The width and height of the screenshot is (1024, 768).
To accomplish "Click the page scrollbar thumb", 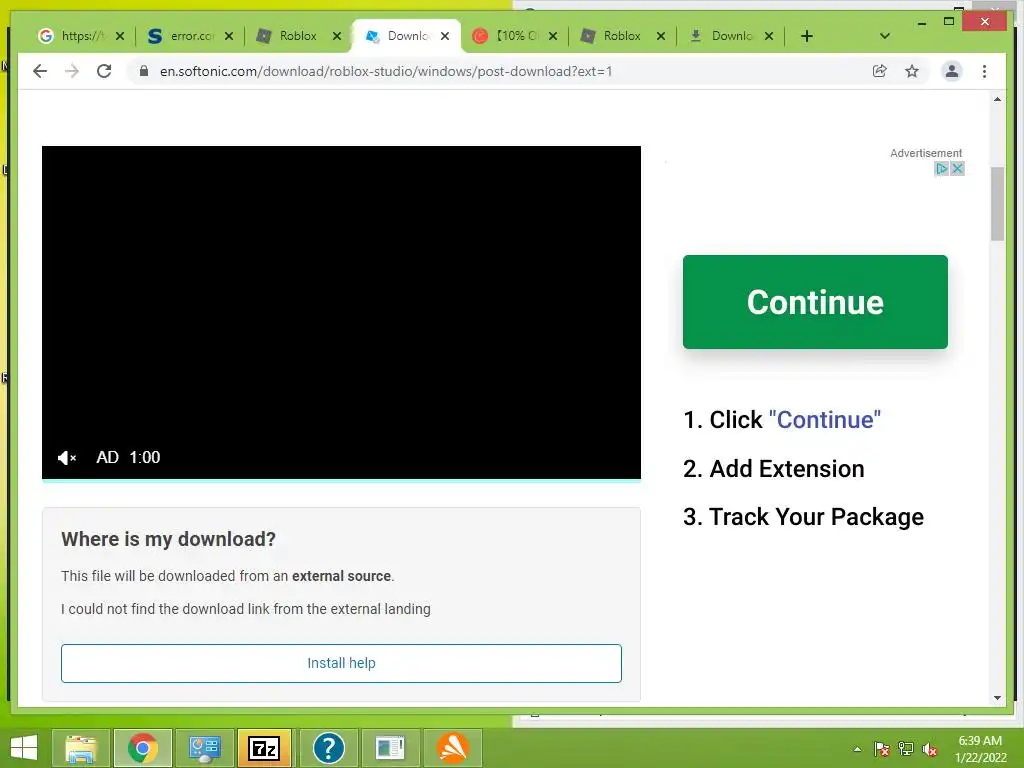I will 997,204.
